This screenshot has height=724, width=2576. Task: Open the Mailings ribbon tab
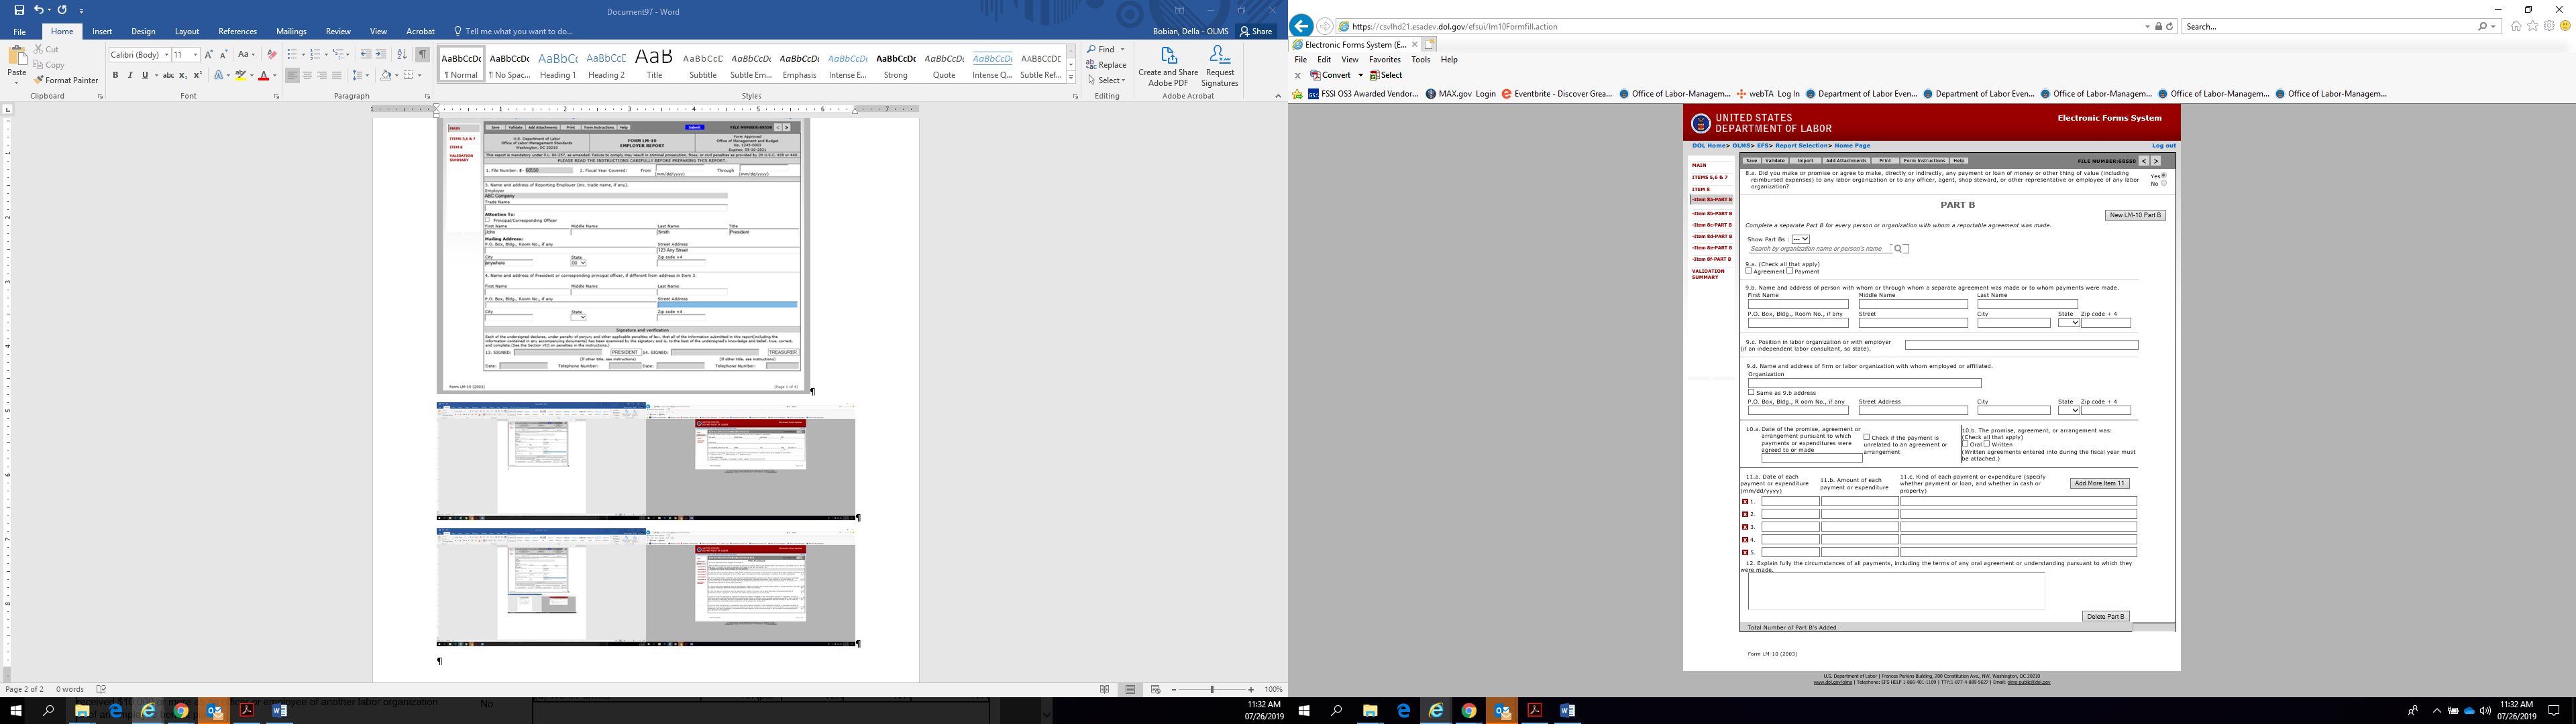pyautogui.click(x=291, y=31)
